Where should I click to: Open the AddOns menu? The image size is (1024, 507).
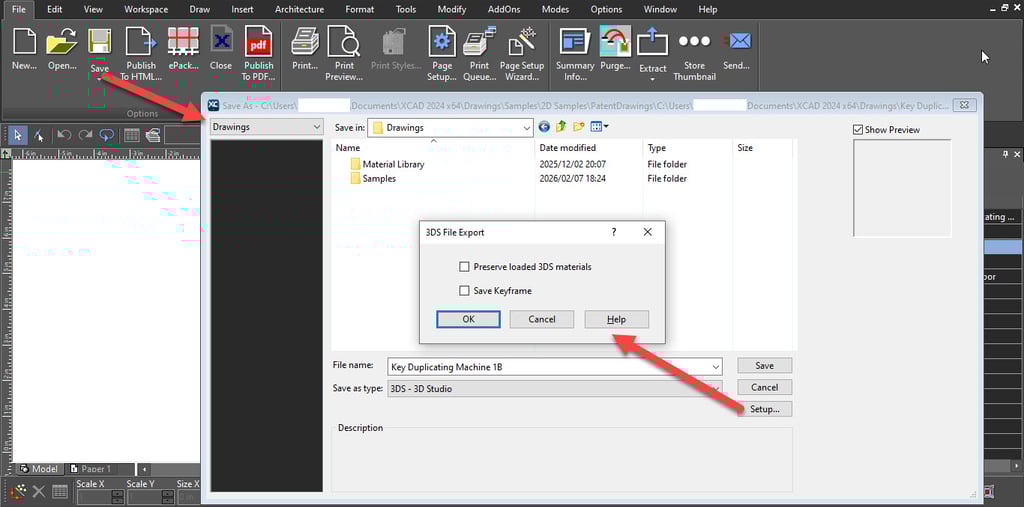tap(504, 9)
